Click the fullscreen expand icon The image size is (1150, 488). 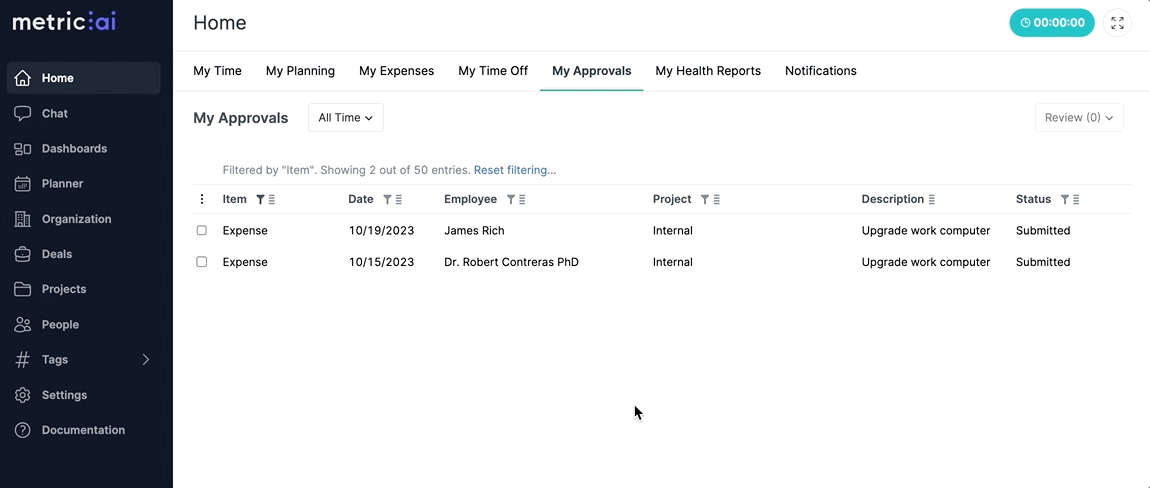[1117, 23]
